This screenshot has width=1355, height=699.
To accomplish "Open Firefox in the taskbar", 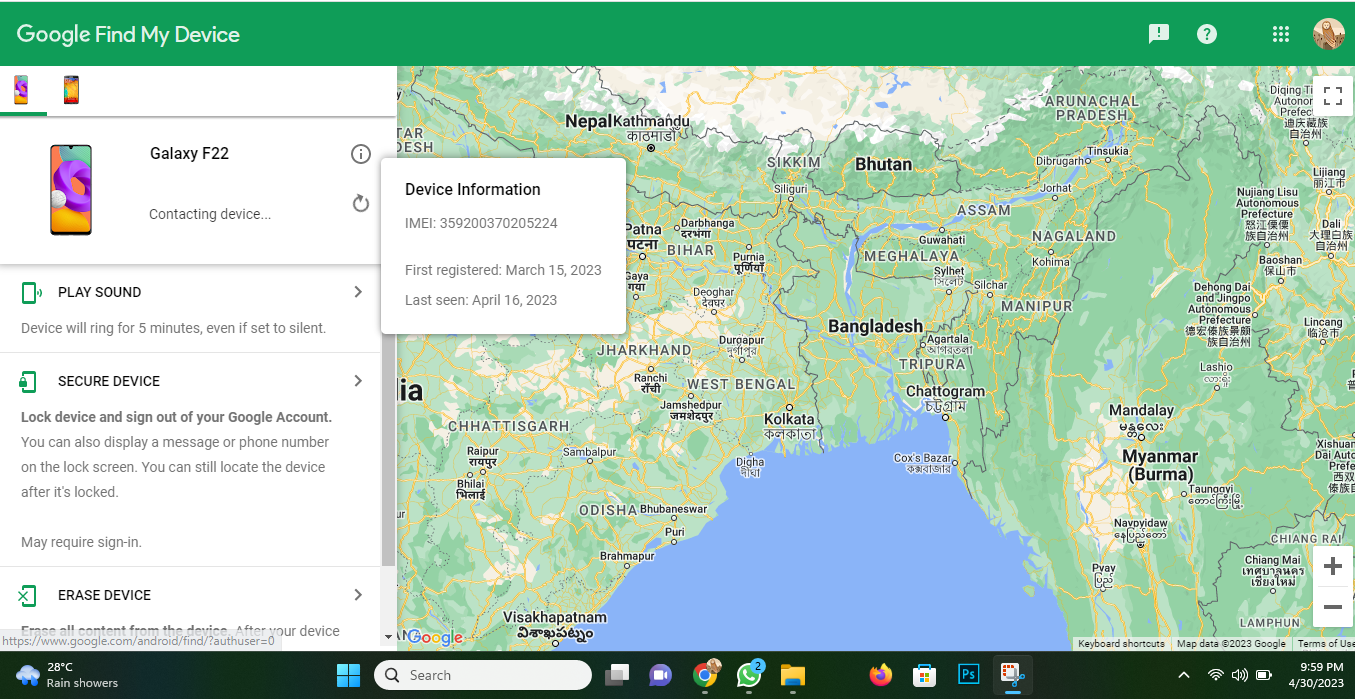I will [x=880, y=675].
